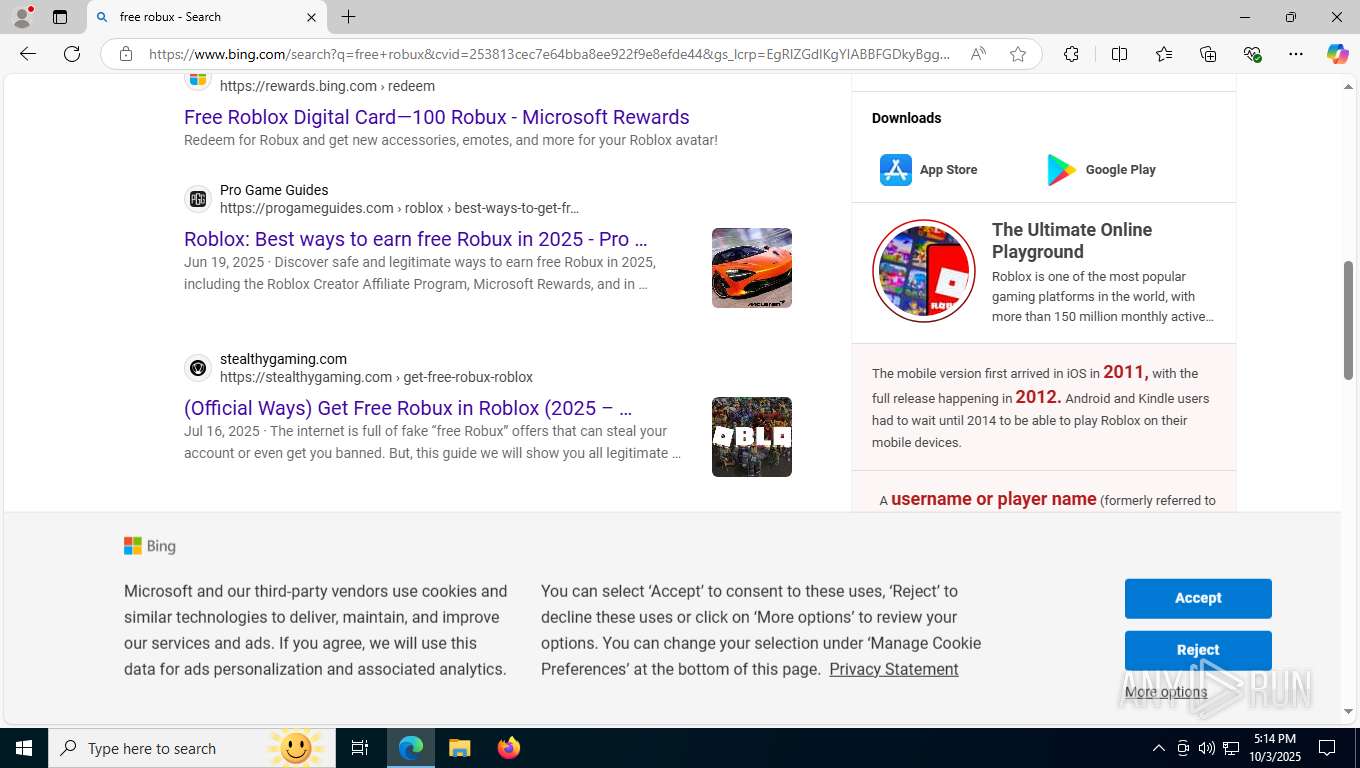Open the profile avatar icon
This screenshot has width=1360, height=768.
[22, 17]
